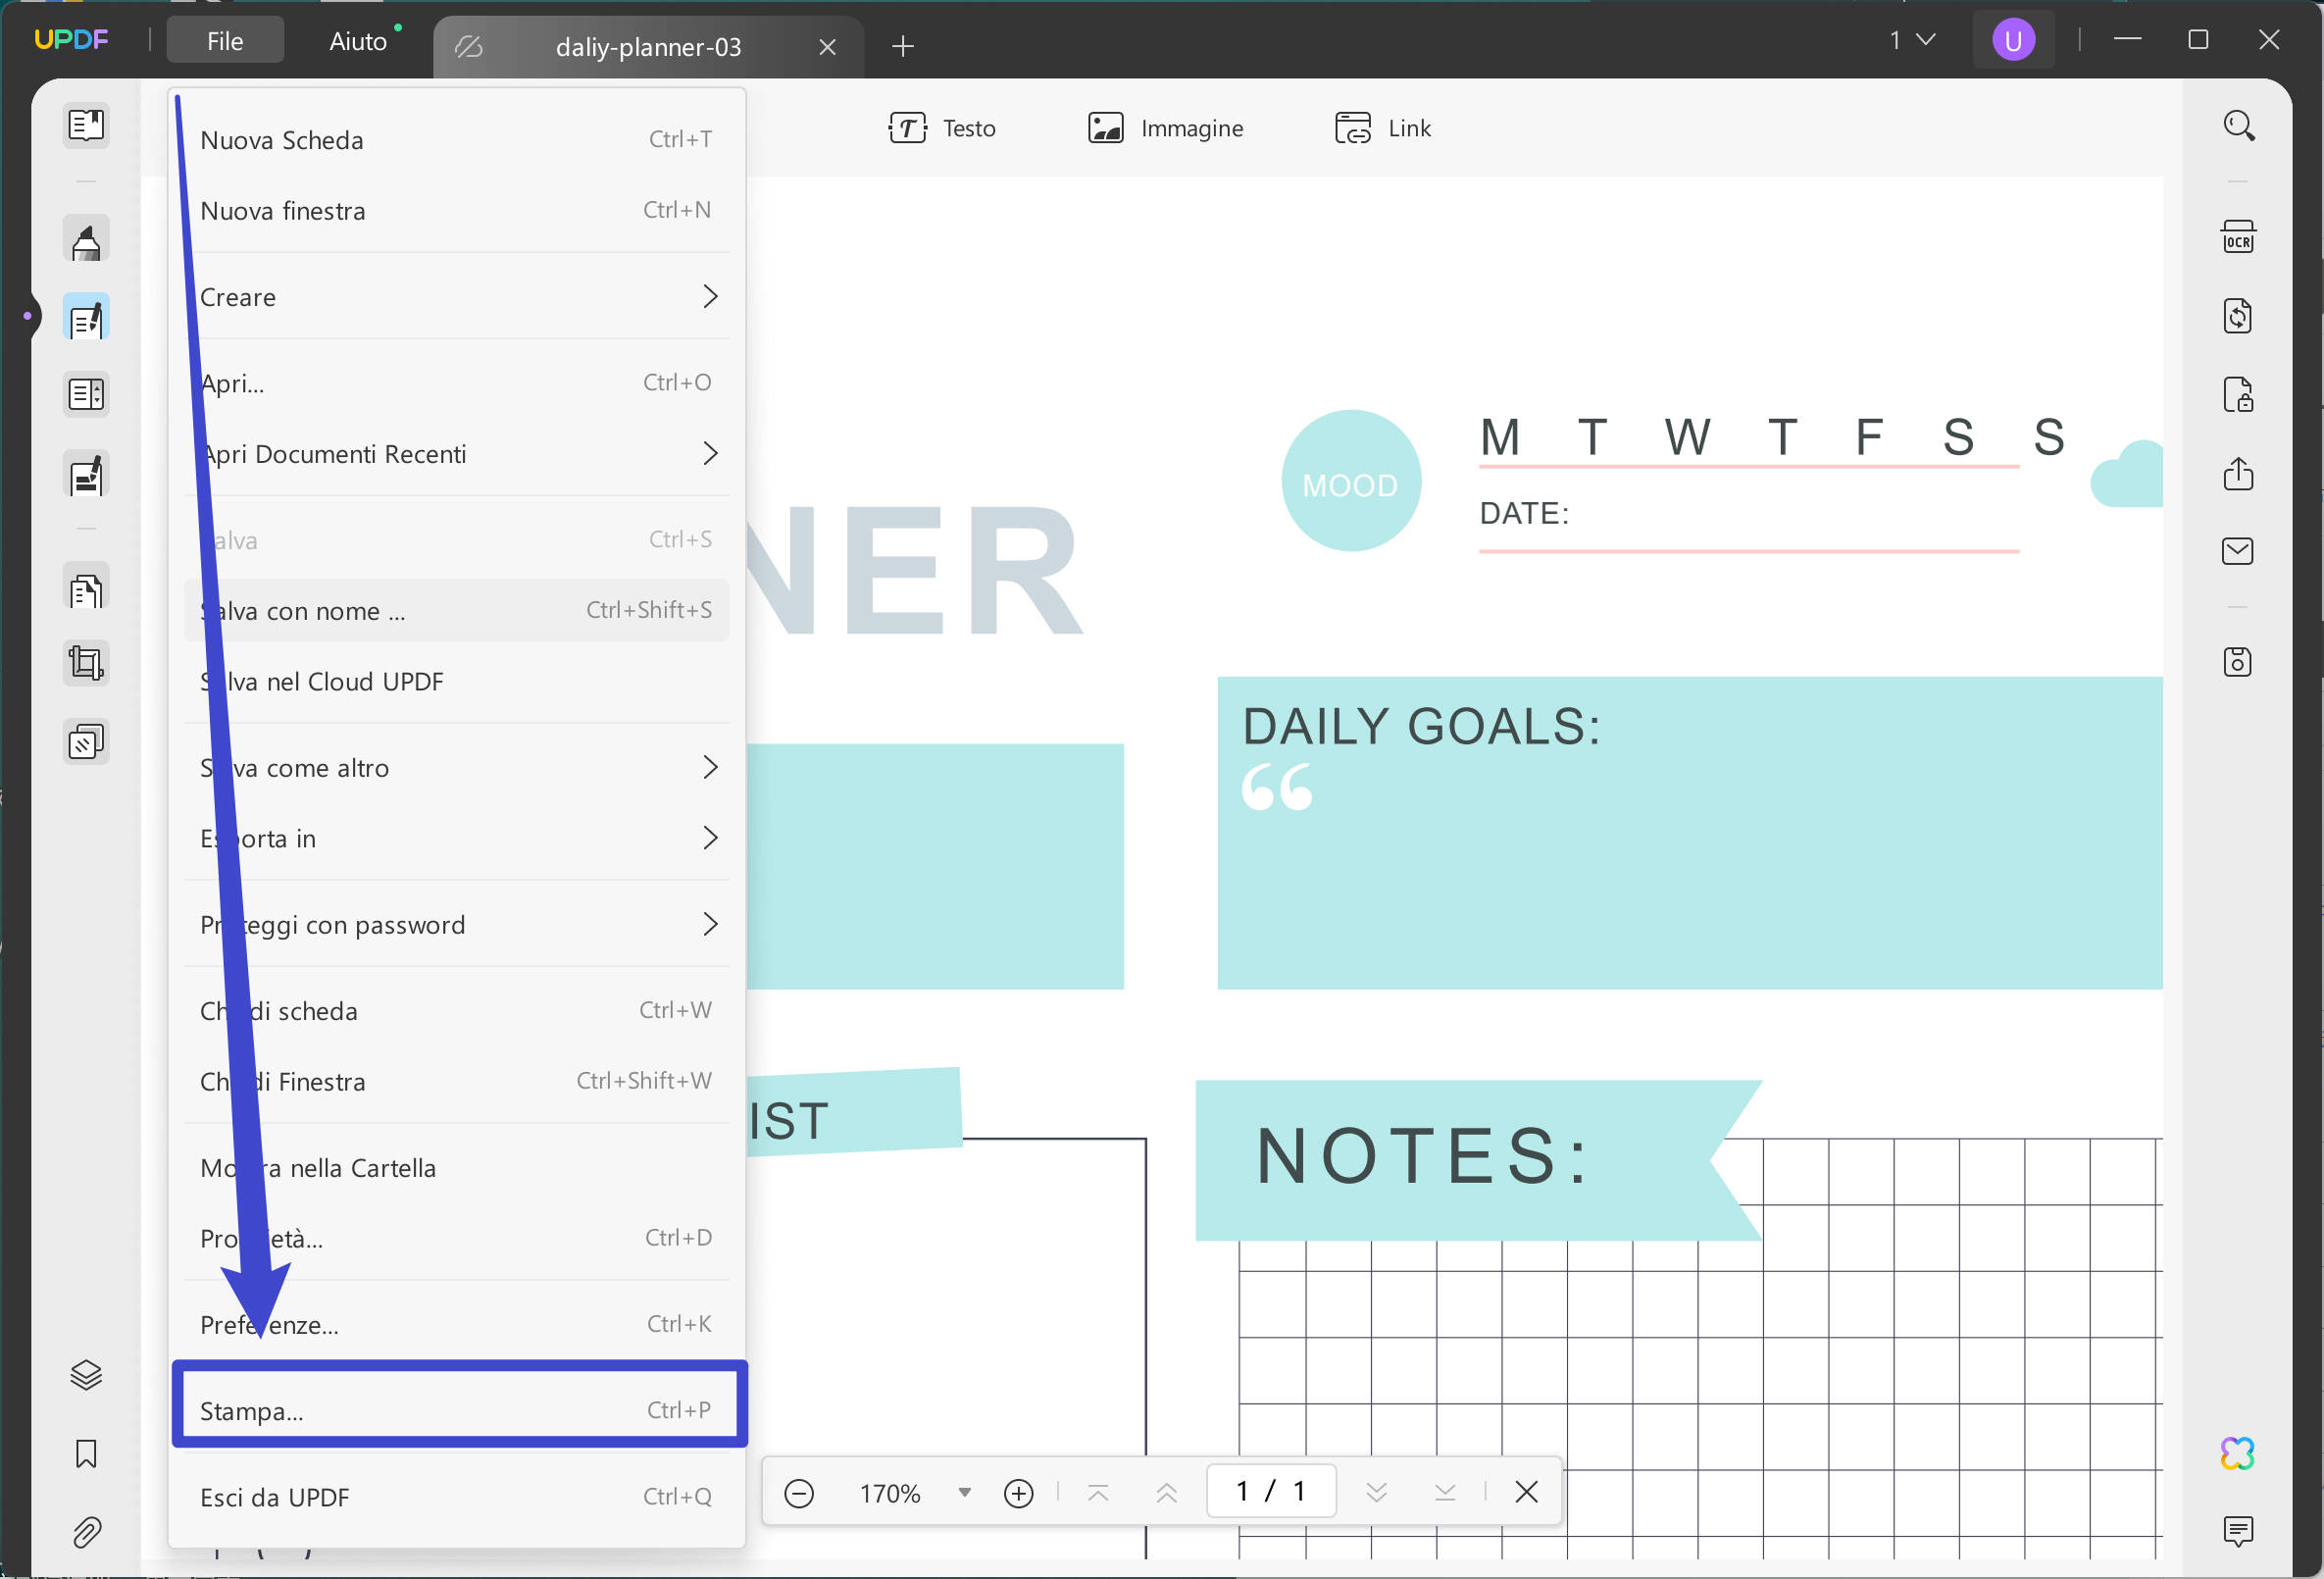Choose Salva con nome ... entry

coord(457,611)
